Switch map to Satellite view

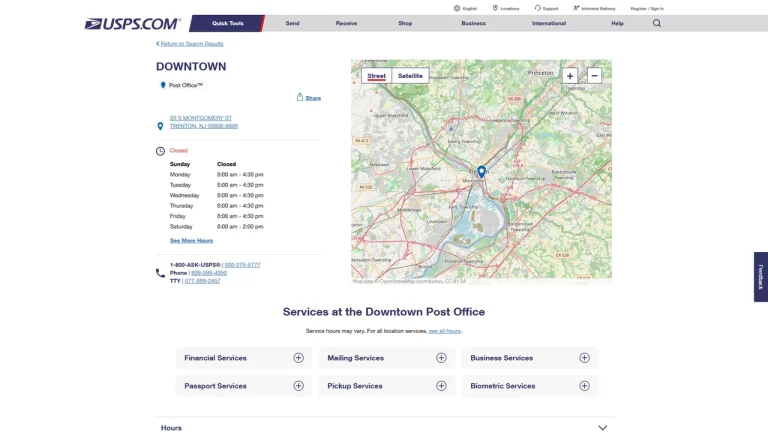click(410, 76)
